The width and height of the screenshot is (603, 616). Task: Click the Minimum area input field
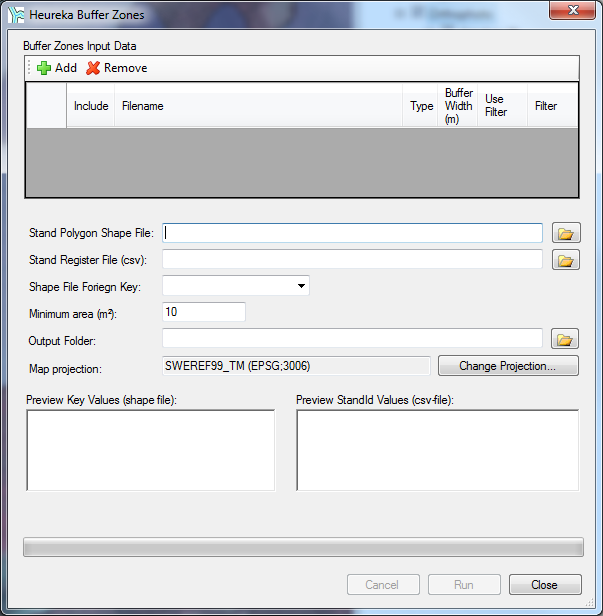[x=204, y=312]
